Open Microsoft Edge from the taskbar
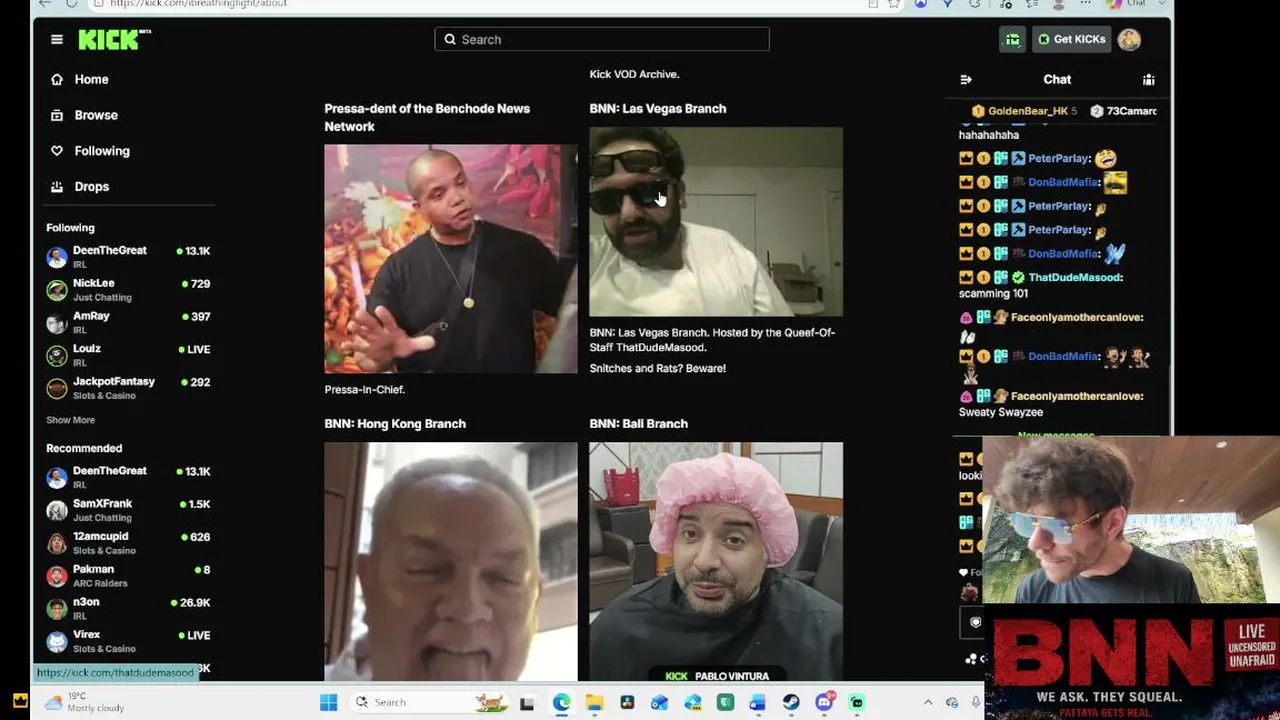Image resolution: width=1280 pixels, height=720 pixels. click(561, 702)
